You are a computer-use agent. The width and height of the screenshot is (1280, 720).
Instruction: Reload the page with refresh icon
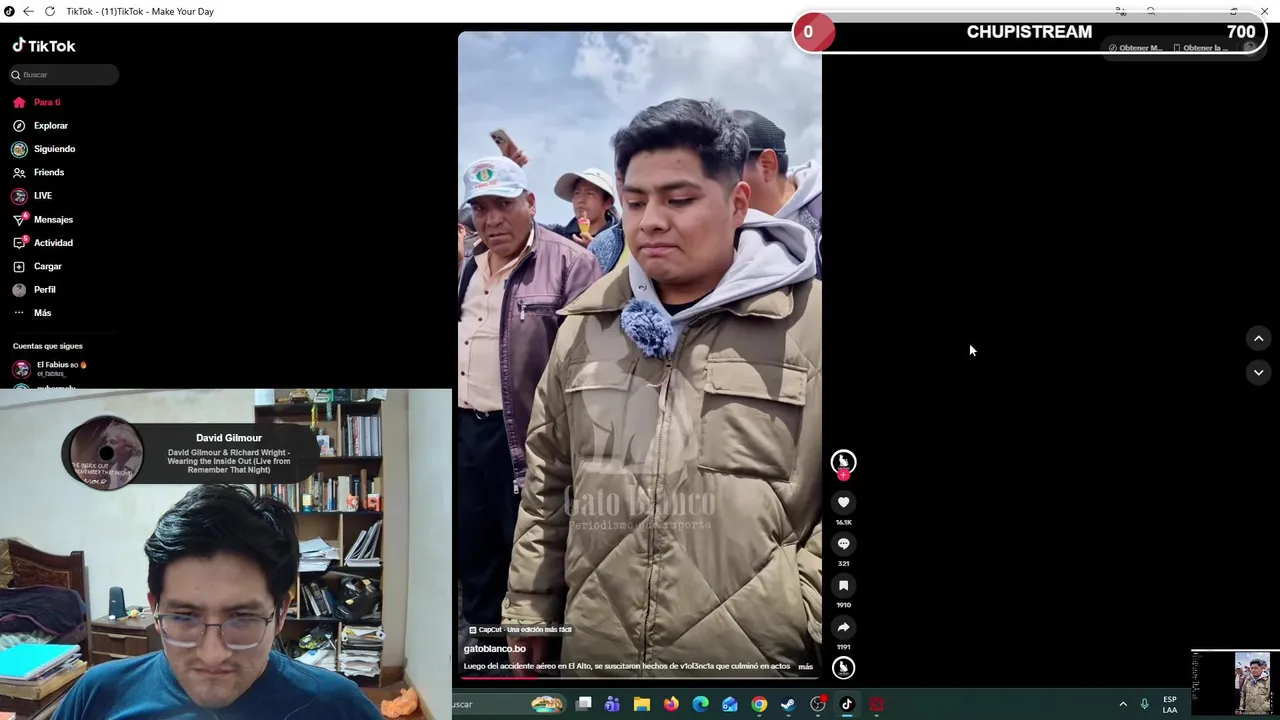click(x=50, y=11)
